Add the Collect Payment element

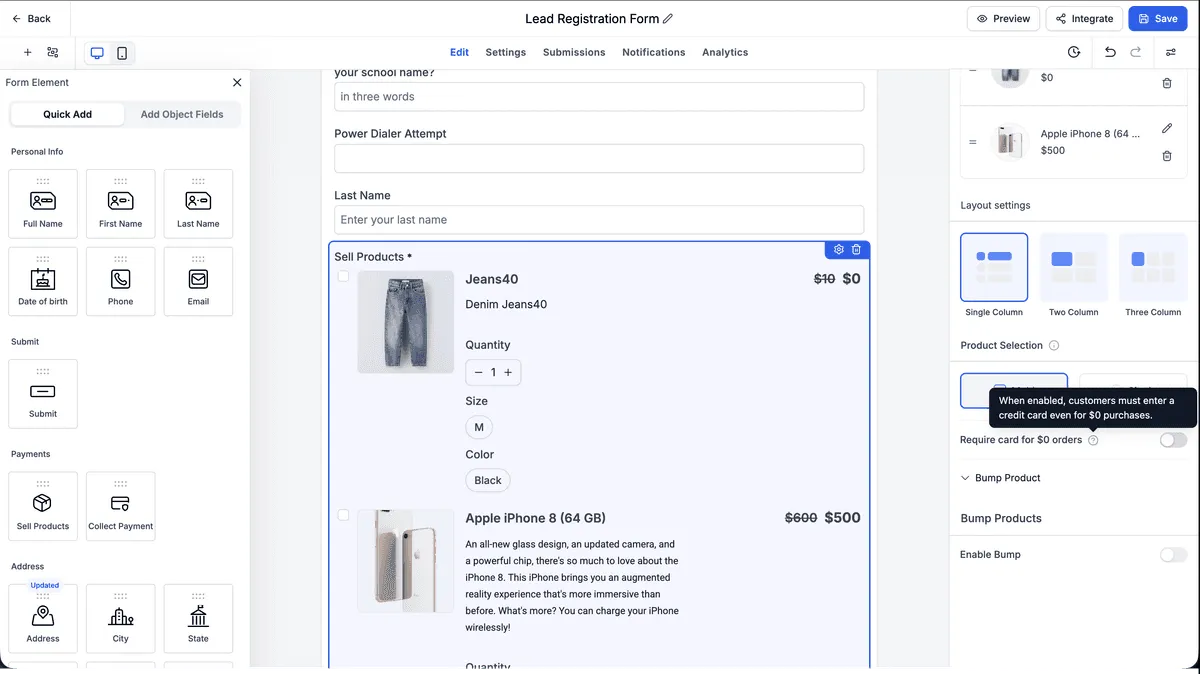tap(121, 506)
